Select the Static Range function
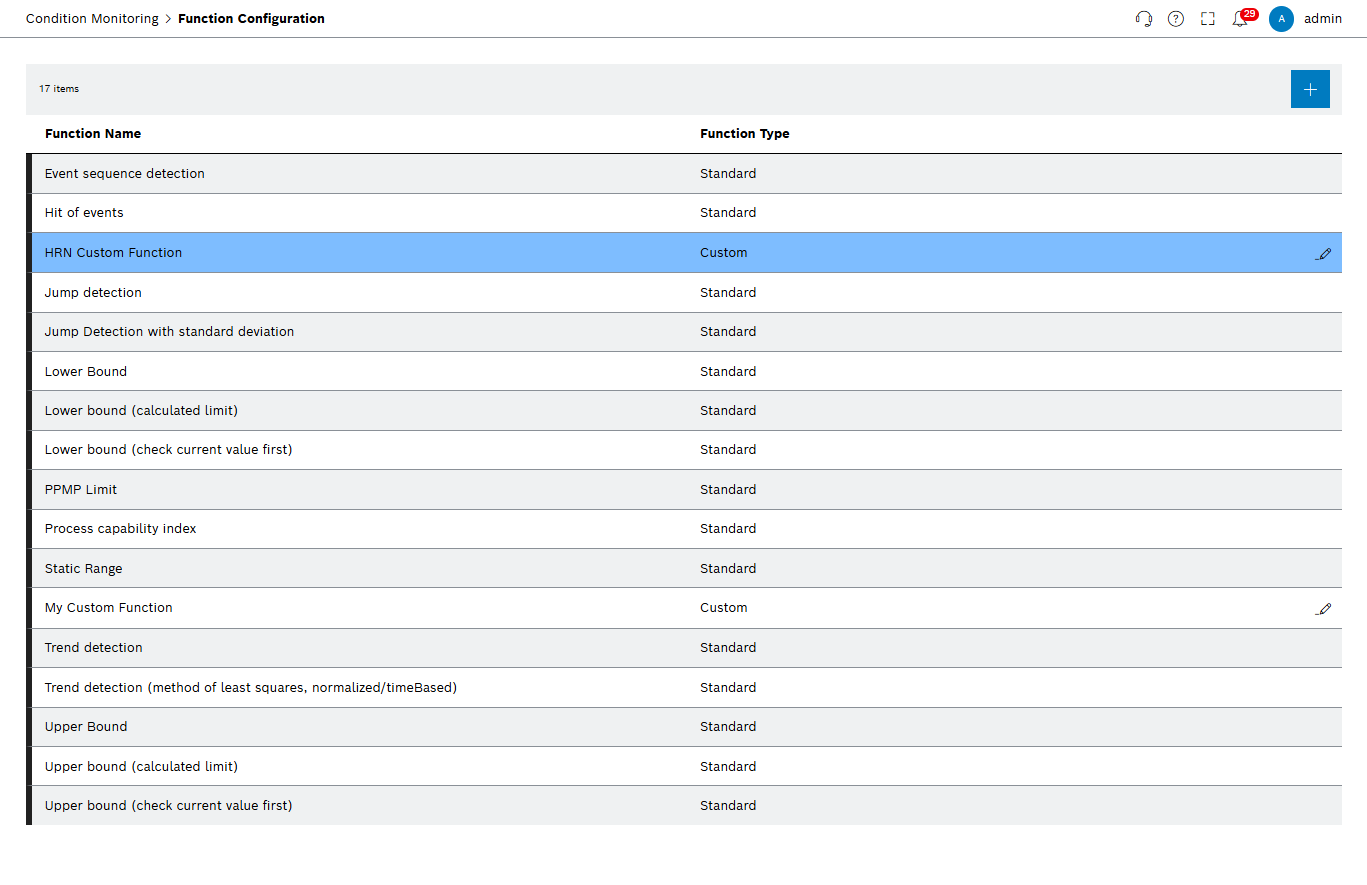Image resolution: width=1367 pixels, height=885 pixels. pos(83,568)
